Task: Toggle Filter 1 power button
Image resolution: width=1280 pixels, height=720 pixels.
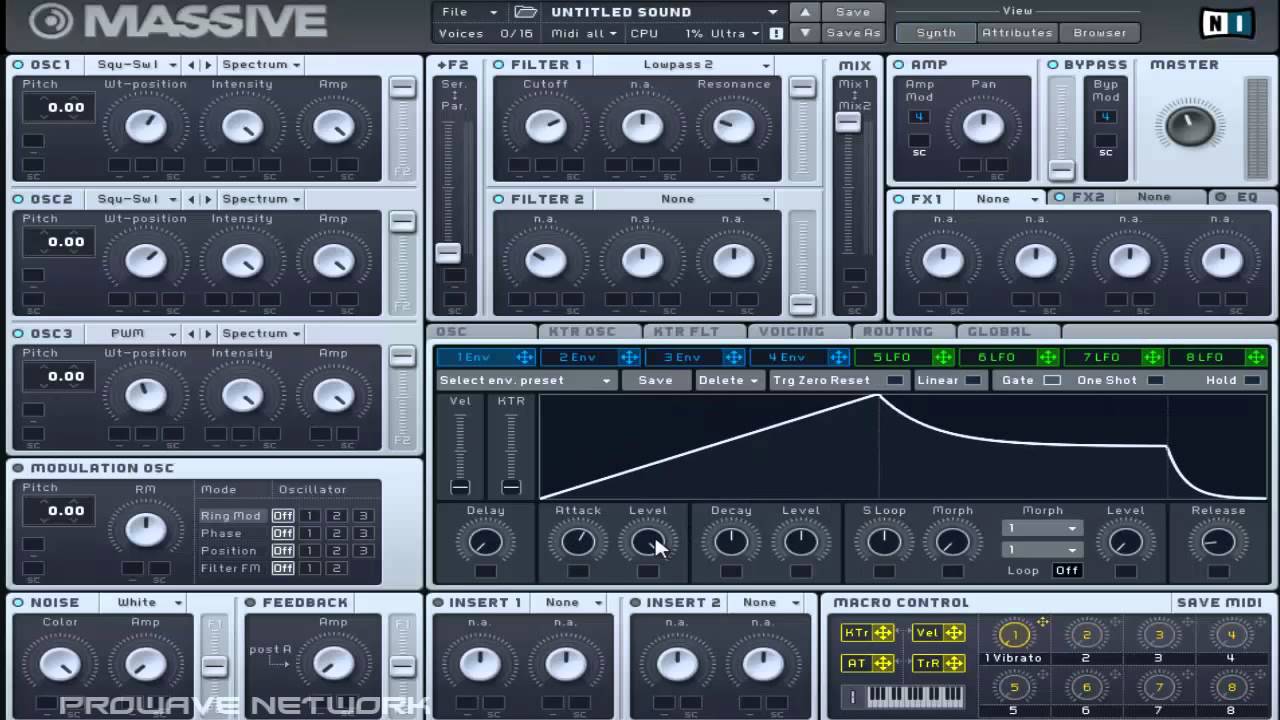Action: pyautogui.click(x=499, y=64)
